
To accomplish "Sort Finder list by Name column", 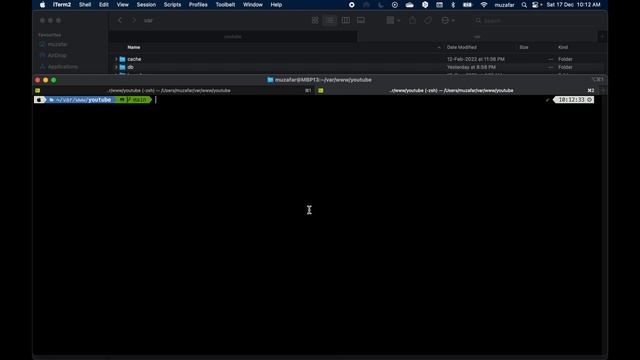I will click(x=134, y=47).
